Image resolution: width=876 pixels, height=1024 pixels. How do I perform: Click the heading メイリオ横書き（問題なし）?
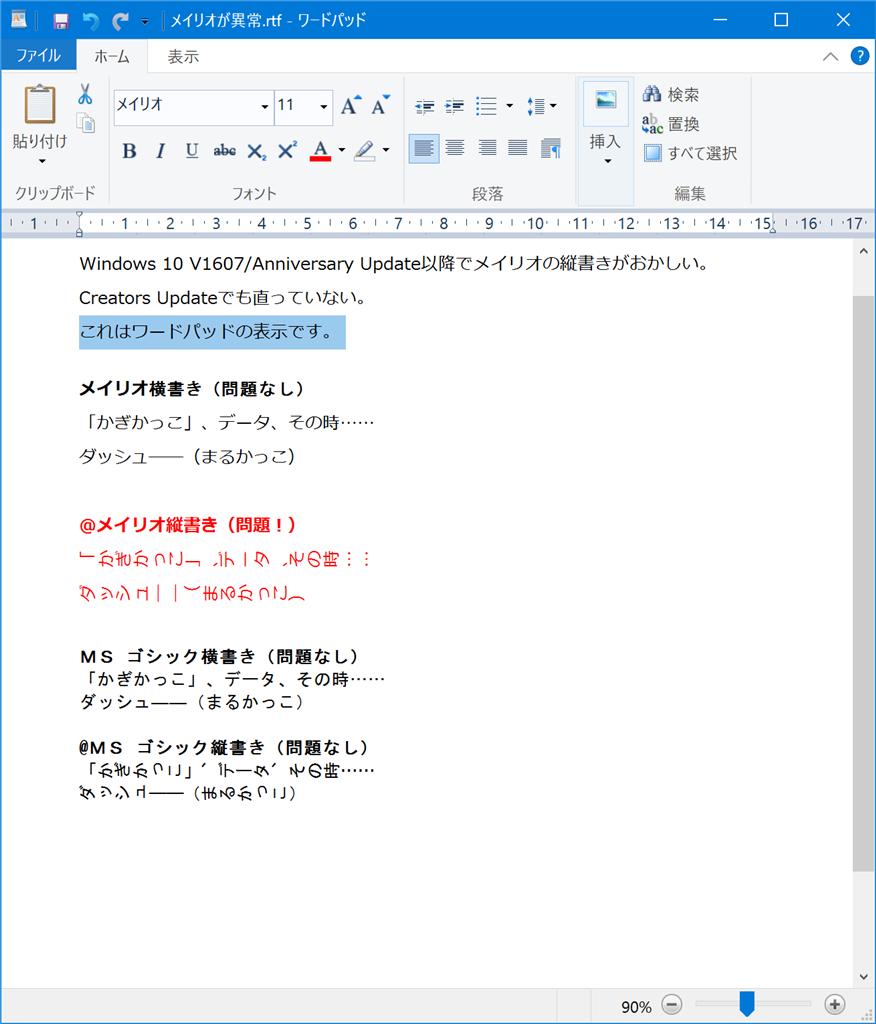click(192, 389)
